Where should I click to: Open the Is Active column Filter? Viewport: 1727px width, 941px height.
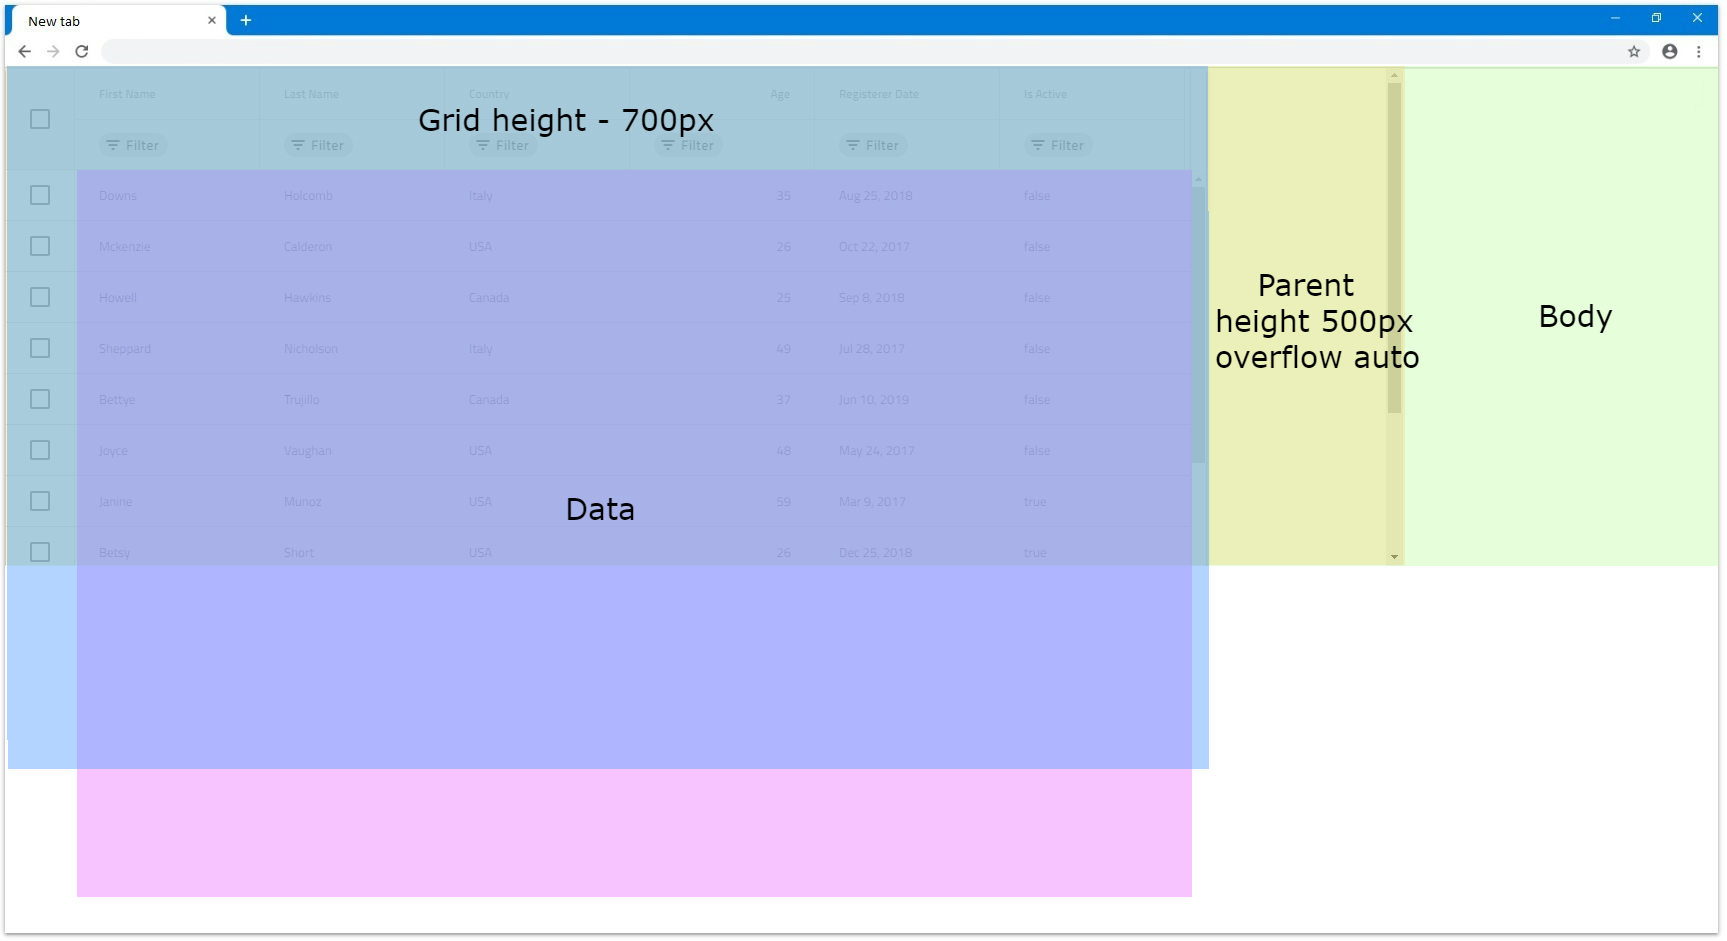[x=1058, y=145]
